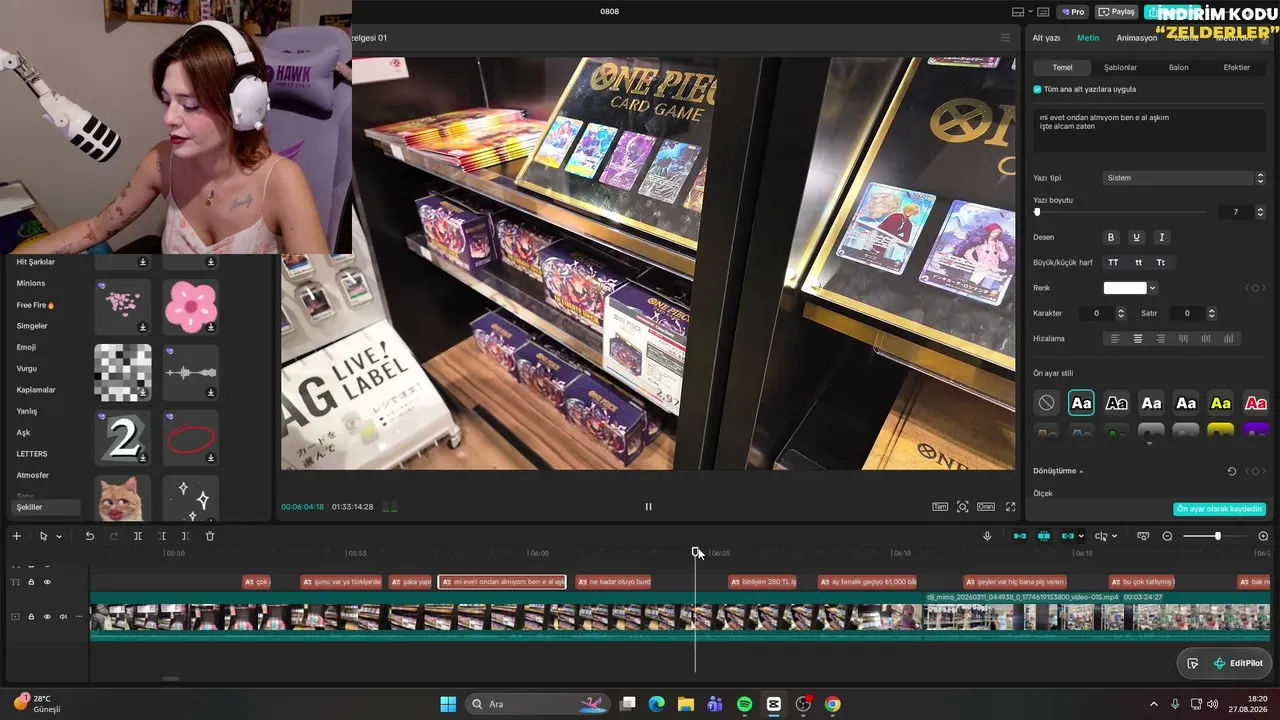Click the Yazı boyutu font size slider
The width and height of the screenshot is (1280, 720).
click(1121, 212)
